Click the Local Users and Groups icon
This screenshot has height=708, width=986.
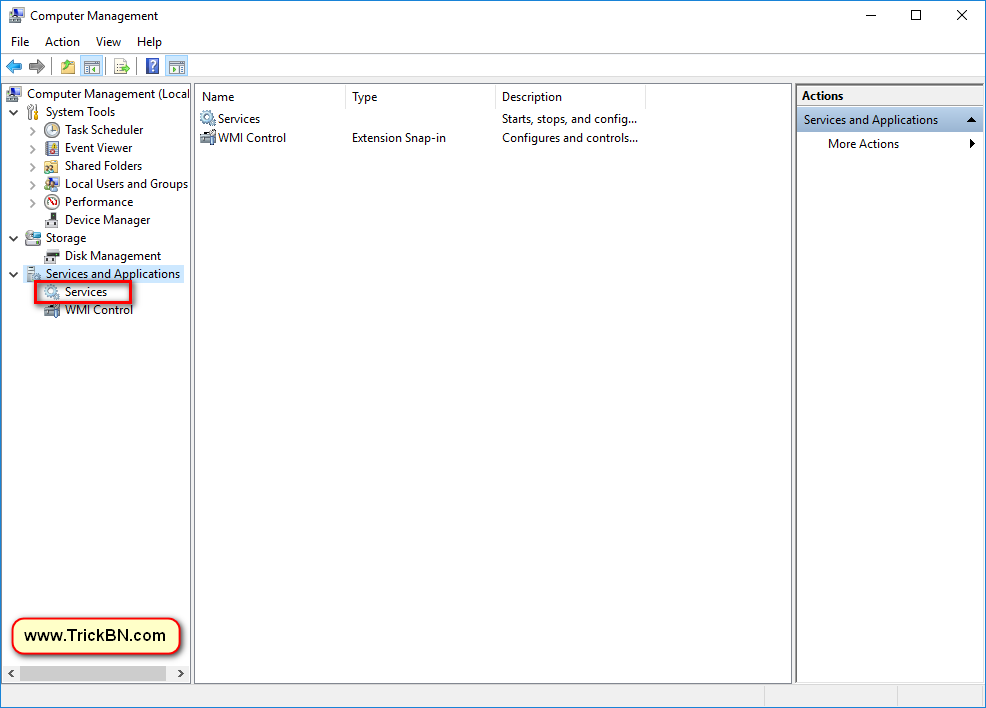(52, 184)
